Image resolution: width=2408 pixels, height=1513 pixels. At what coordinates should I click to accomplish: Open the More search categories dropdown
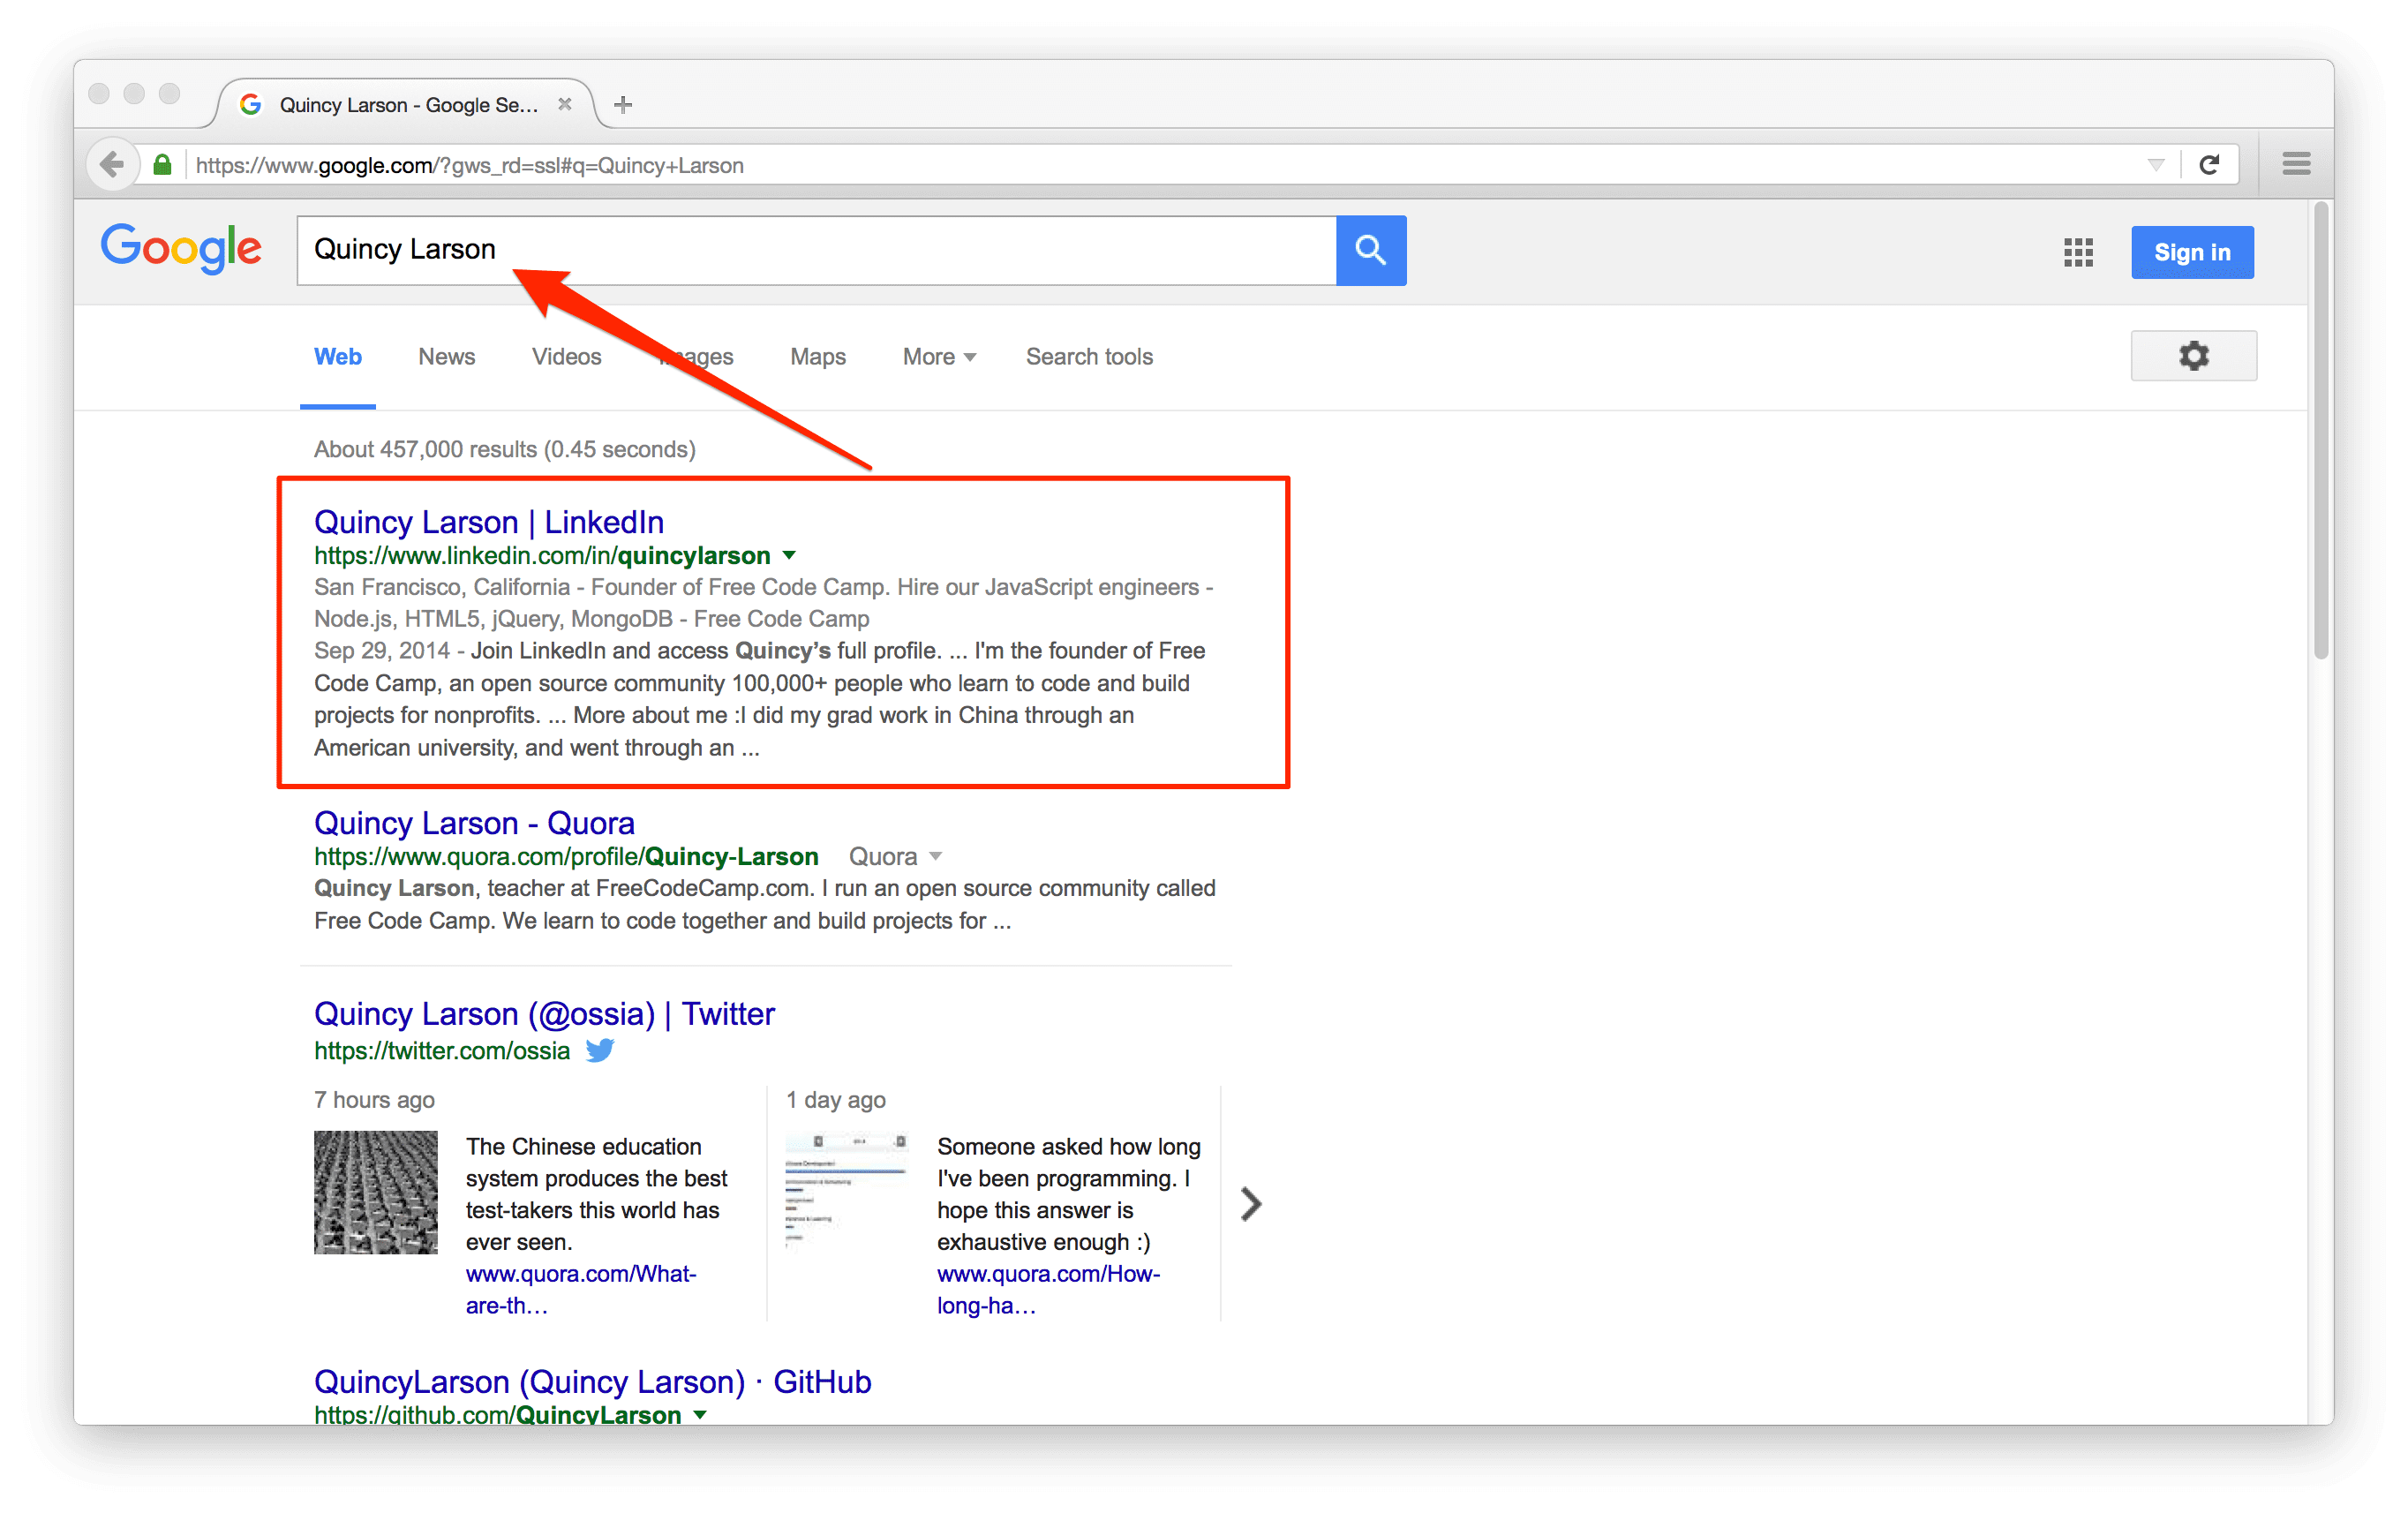pyautogui.click(x=938, y=356)
